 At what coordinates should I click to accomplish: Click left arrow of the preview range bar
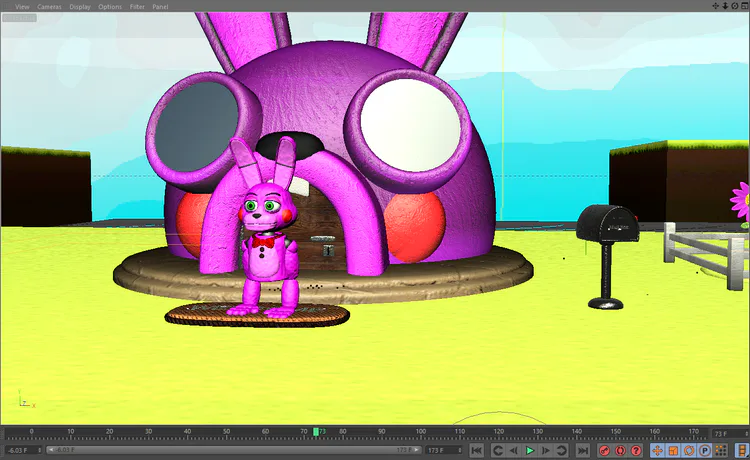coord(50,450)
